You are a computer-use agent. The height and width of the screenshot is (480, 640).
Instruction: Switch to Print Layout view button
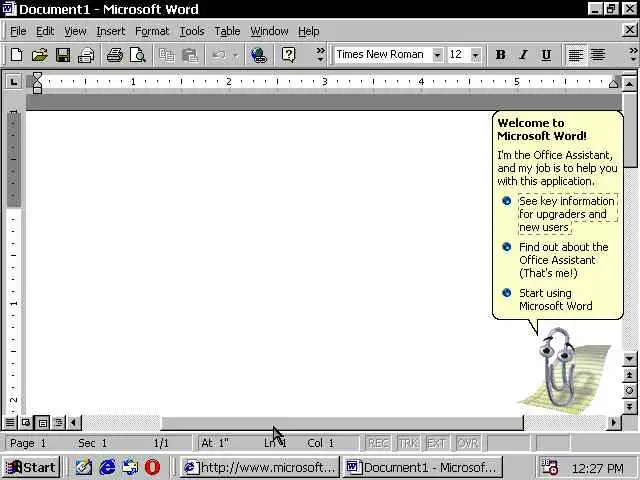(x=42, y=423)
